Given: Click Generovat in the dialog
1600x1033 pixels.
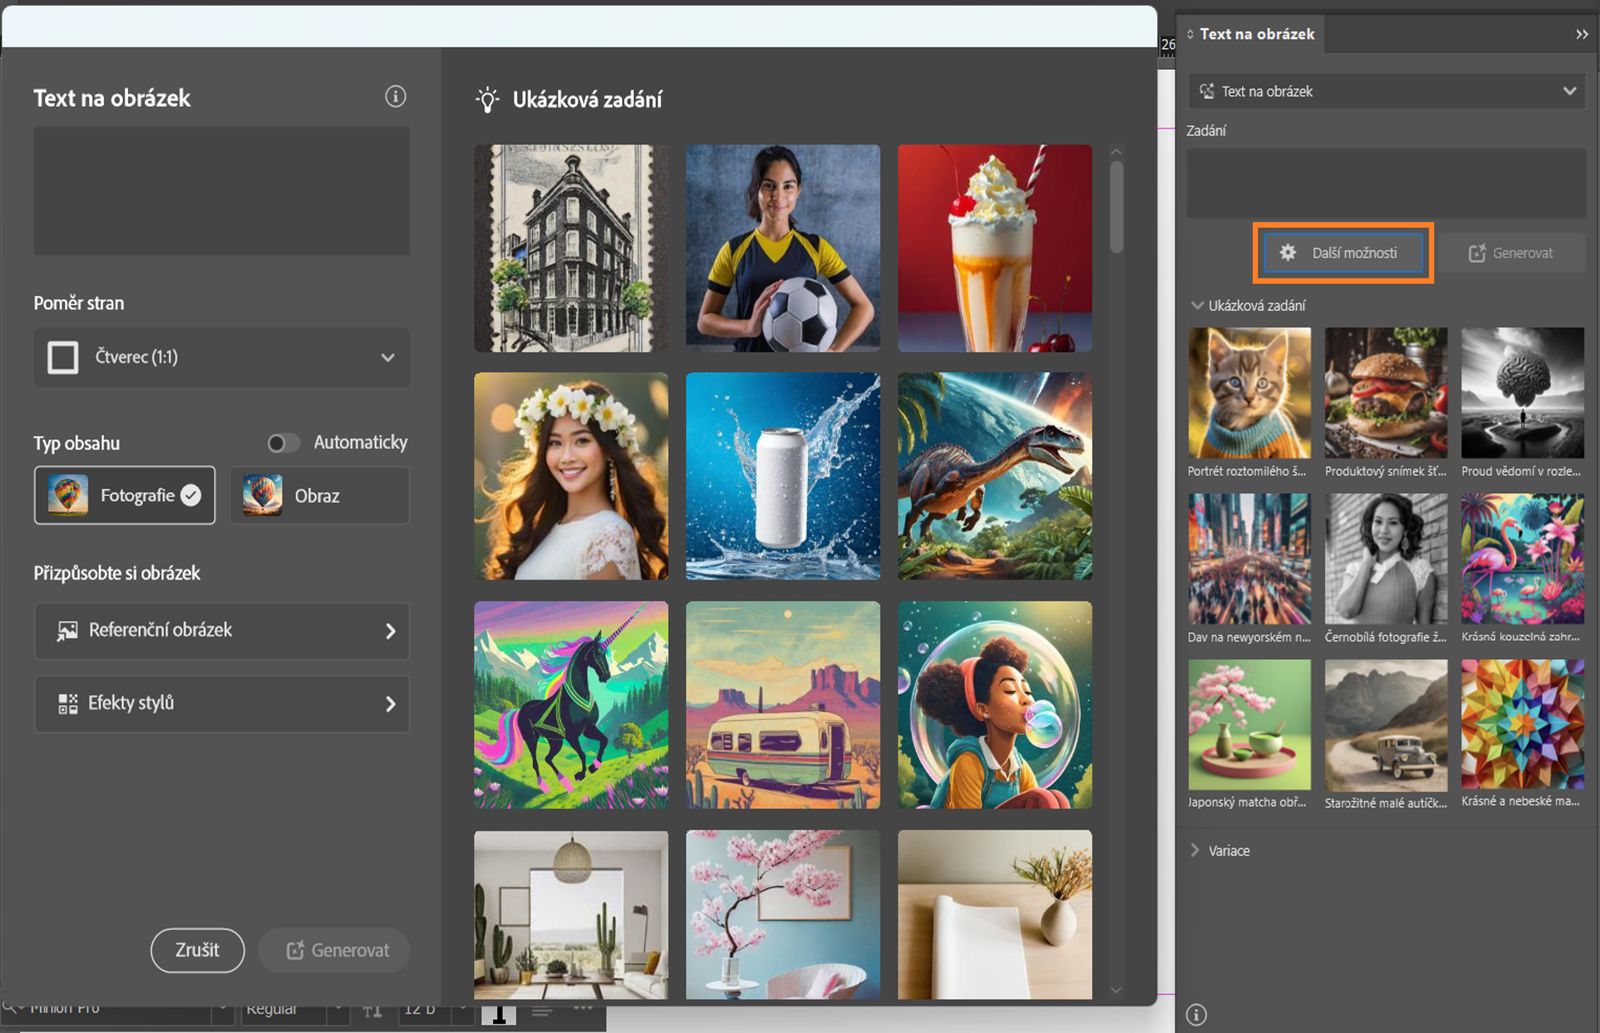Looking at the screenshot, I should point(334,950).
